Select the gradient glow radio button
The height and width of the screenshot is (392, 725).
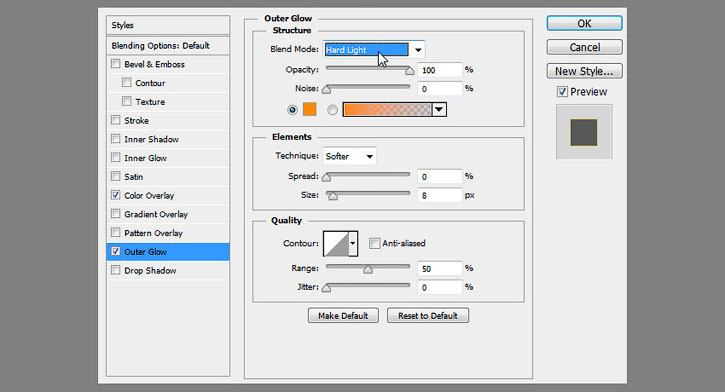[332, 110]
